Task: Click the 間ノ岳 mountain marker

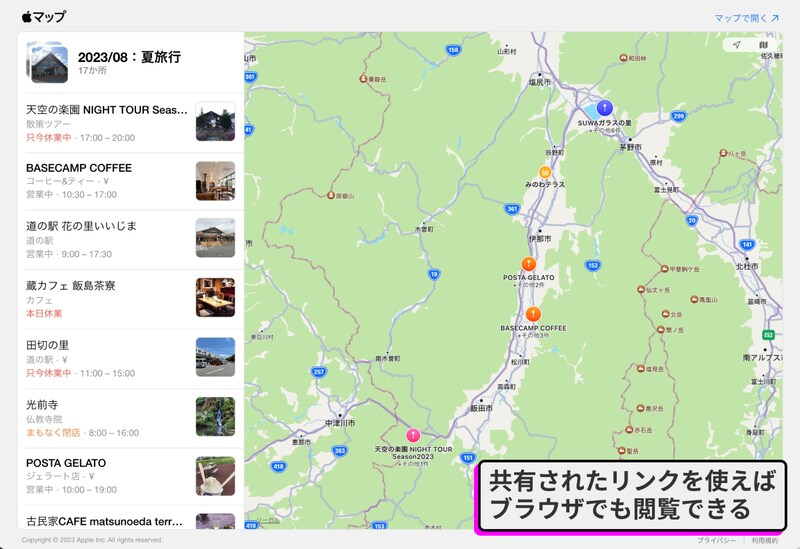Action: click(x=660, y=330)
